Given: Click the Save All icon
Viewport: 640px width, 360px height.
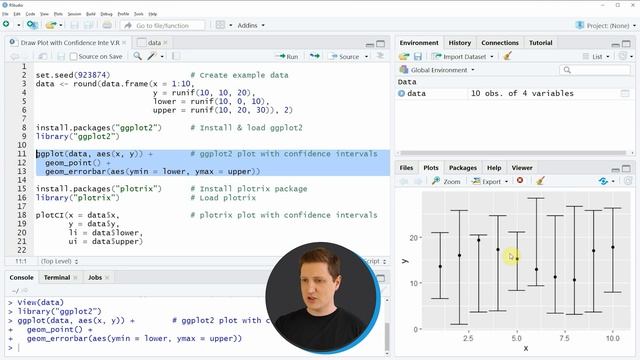Looking at the screenshot, I should [x=89, y=25].
